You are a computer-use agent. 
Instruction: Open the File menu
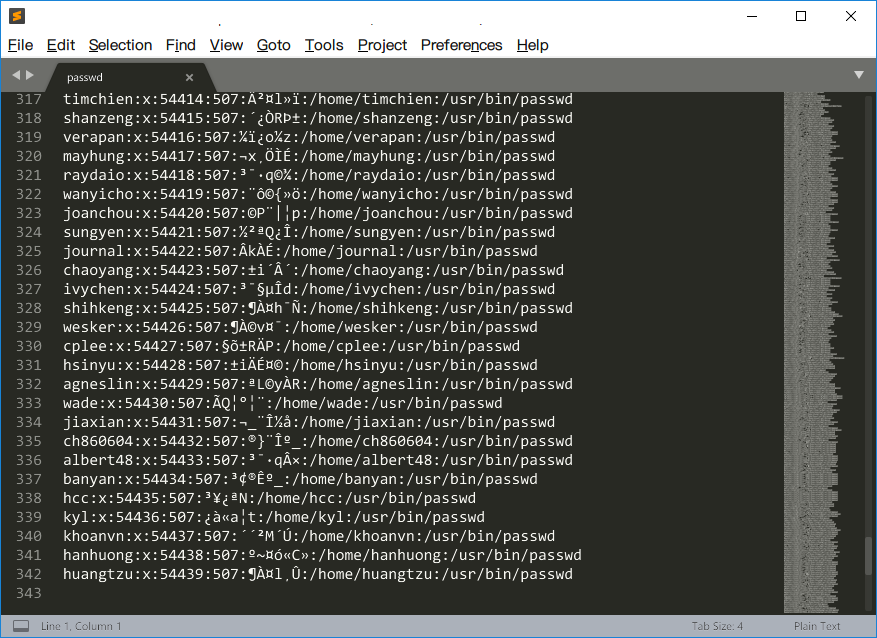(x=21, y=45)
